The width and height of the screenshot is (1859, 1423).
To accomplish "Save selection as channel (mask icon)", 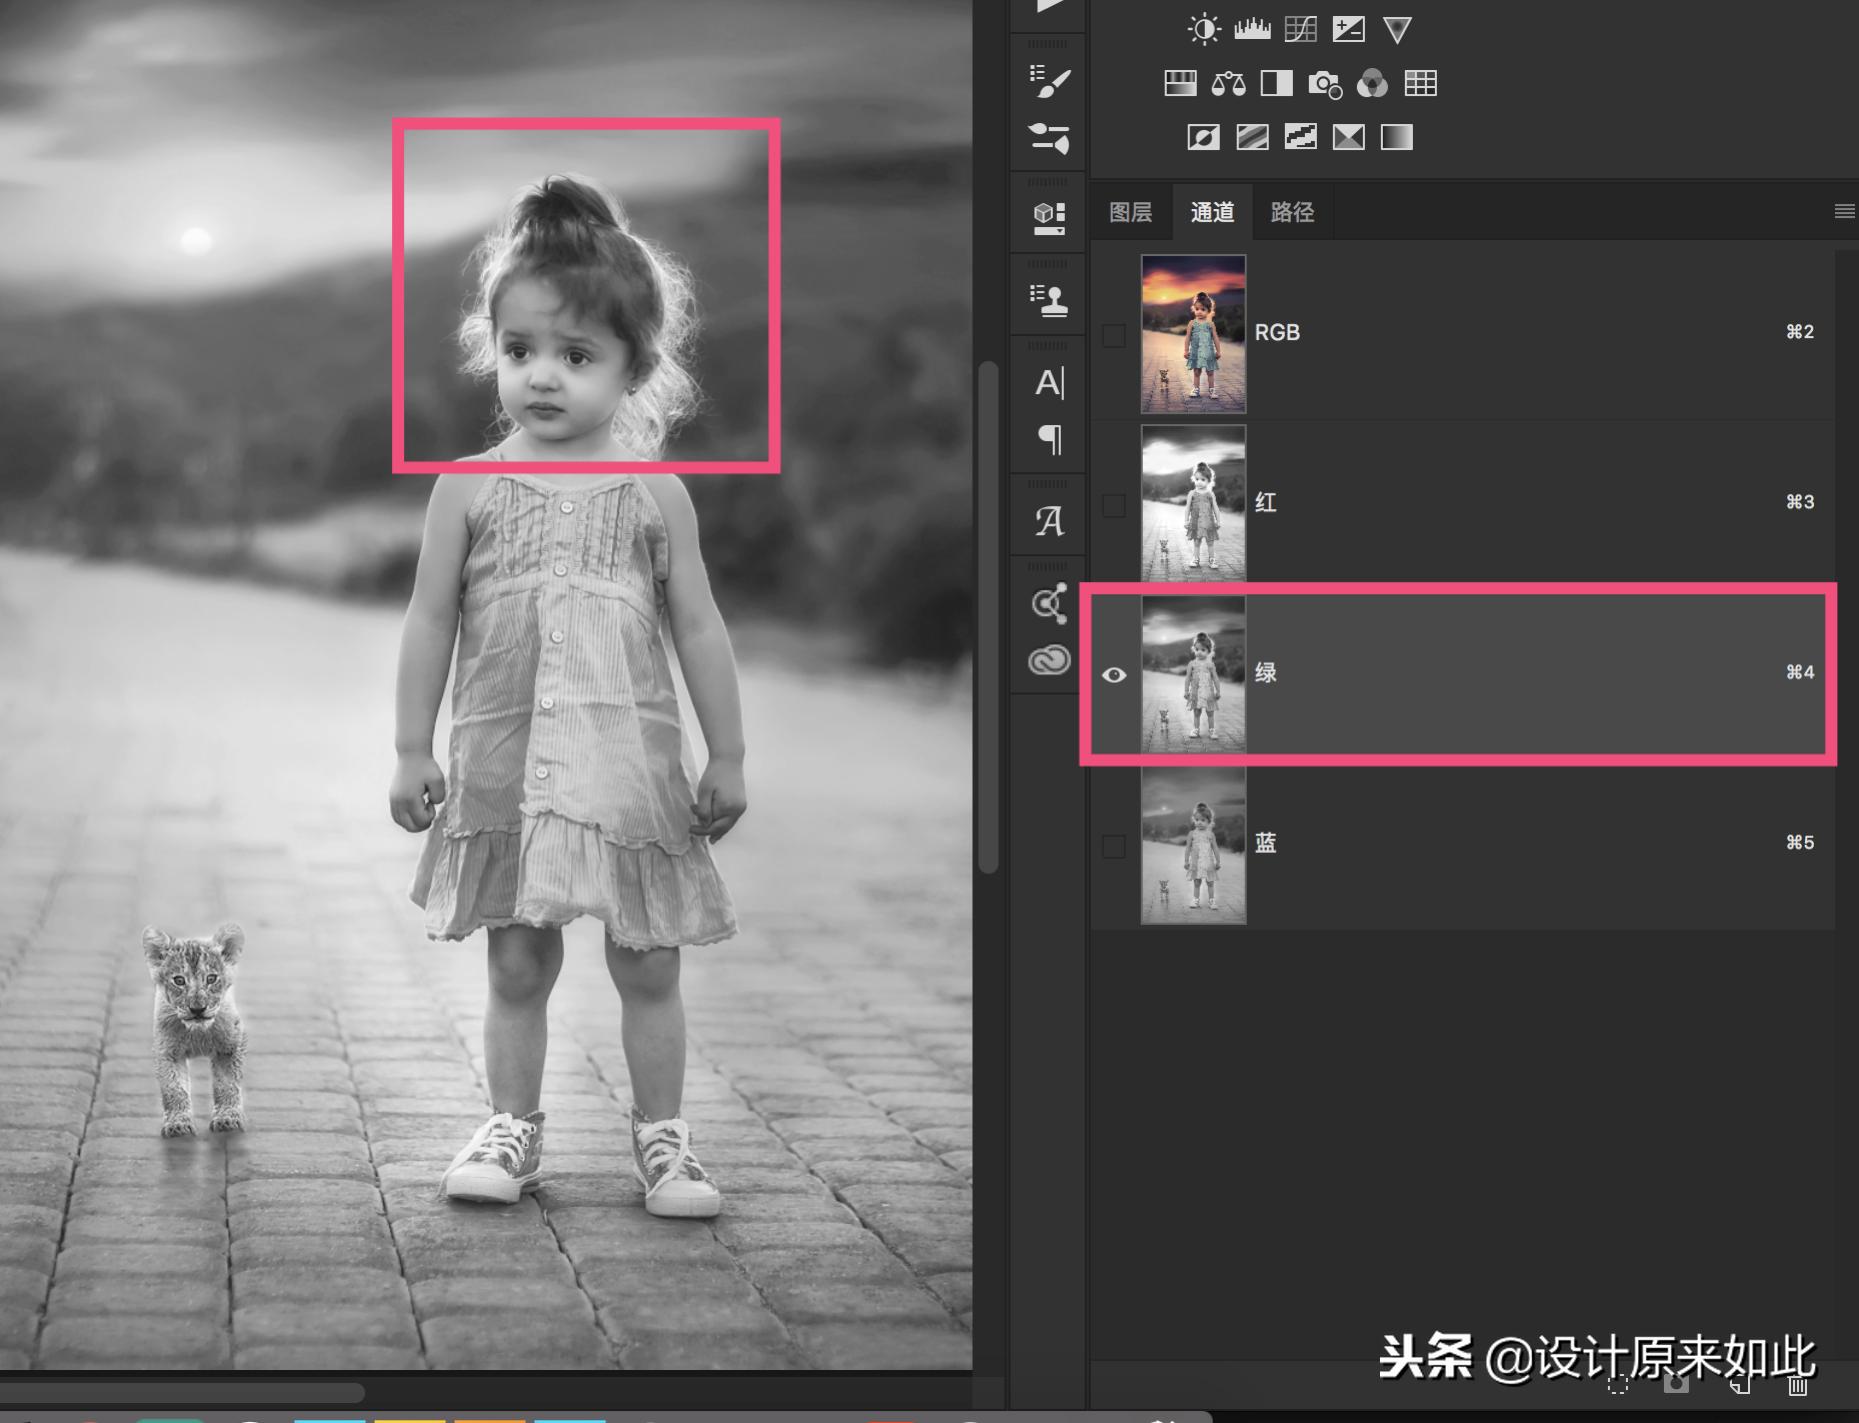I will pyautogui.click(x=1676, y=1385).
